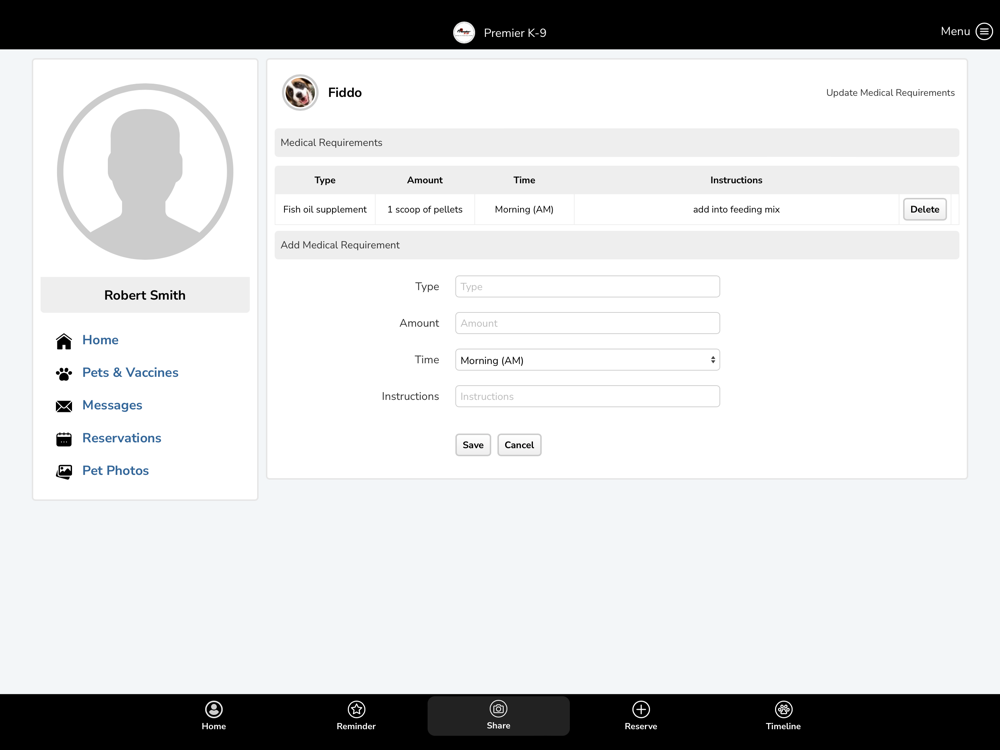Select the Reserve tab label
Image resolution: width=1000 pixels, height=750 pixels.
coord(641,726)
